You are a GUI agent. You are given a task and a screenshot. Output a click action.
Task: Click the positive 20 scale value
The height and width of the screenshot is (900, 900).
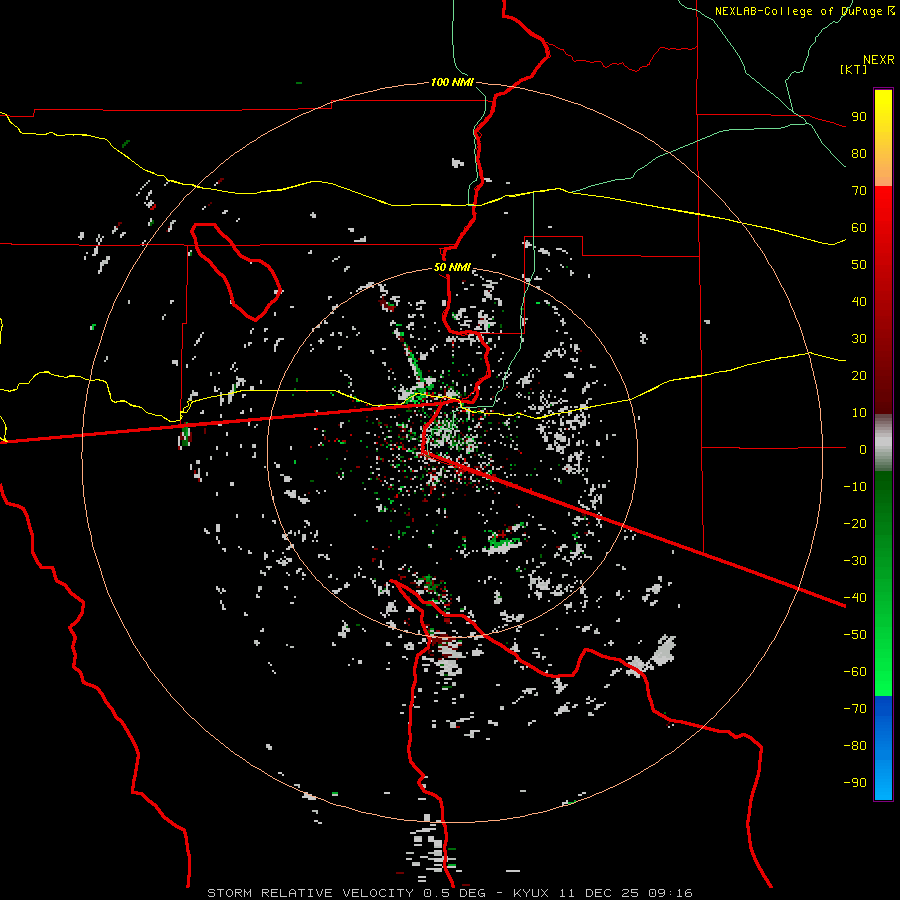pyautogui.click(x=859, y=375)
